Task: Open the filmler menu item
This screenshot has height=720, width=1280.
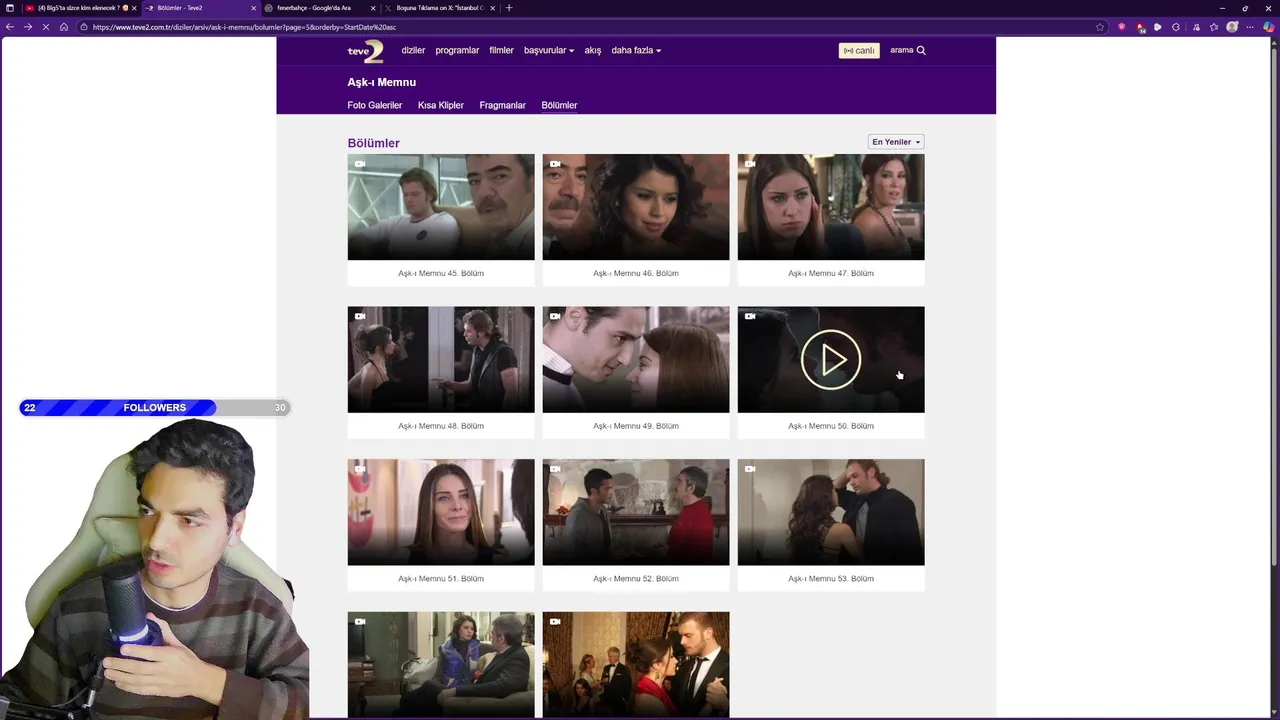Action: (501, 50)
